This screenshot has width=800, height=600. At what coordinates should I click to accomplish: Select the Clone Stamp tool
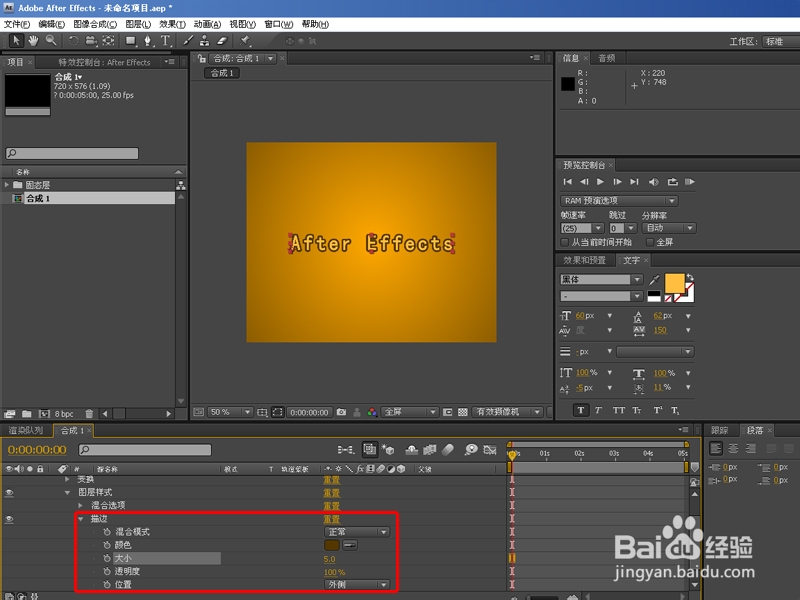click(205, 41)
